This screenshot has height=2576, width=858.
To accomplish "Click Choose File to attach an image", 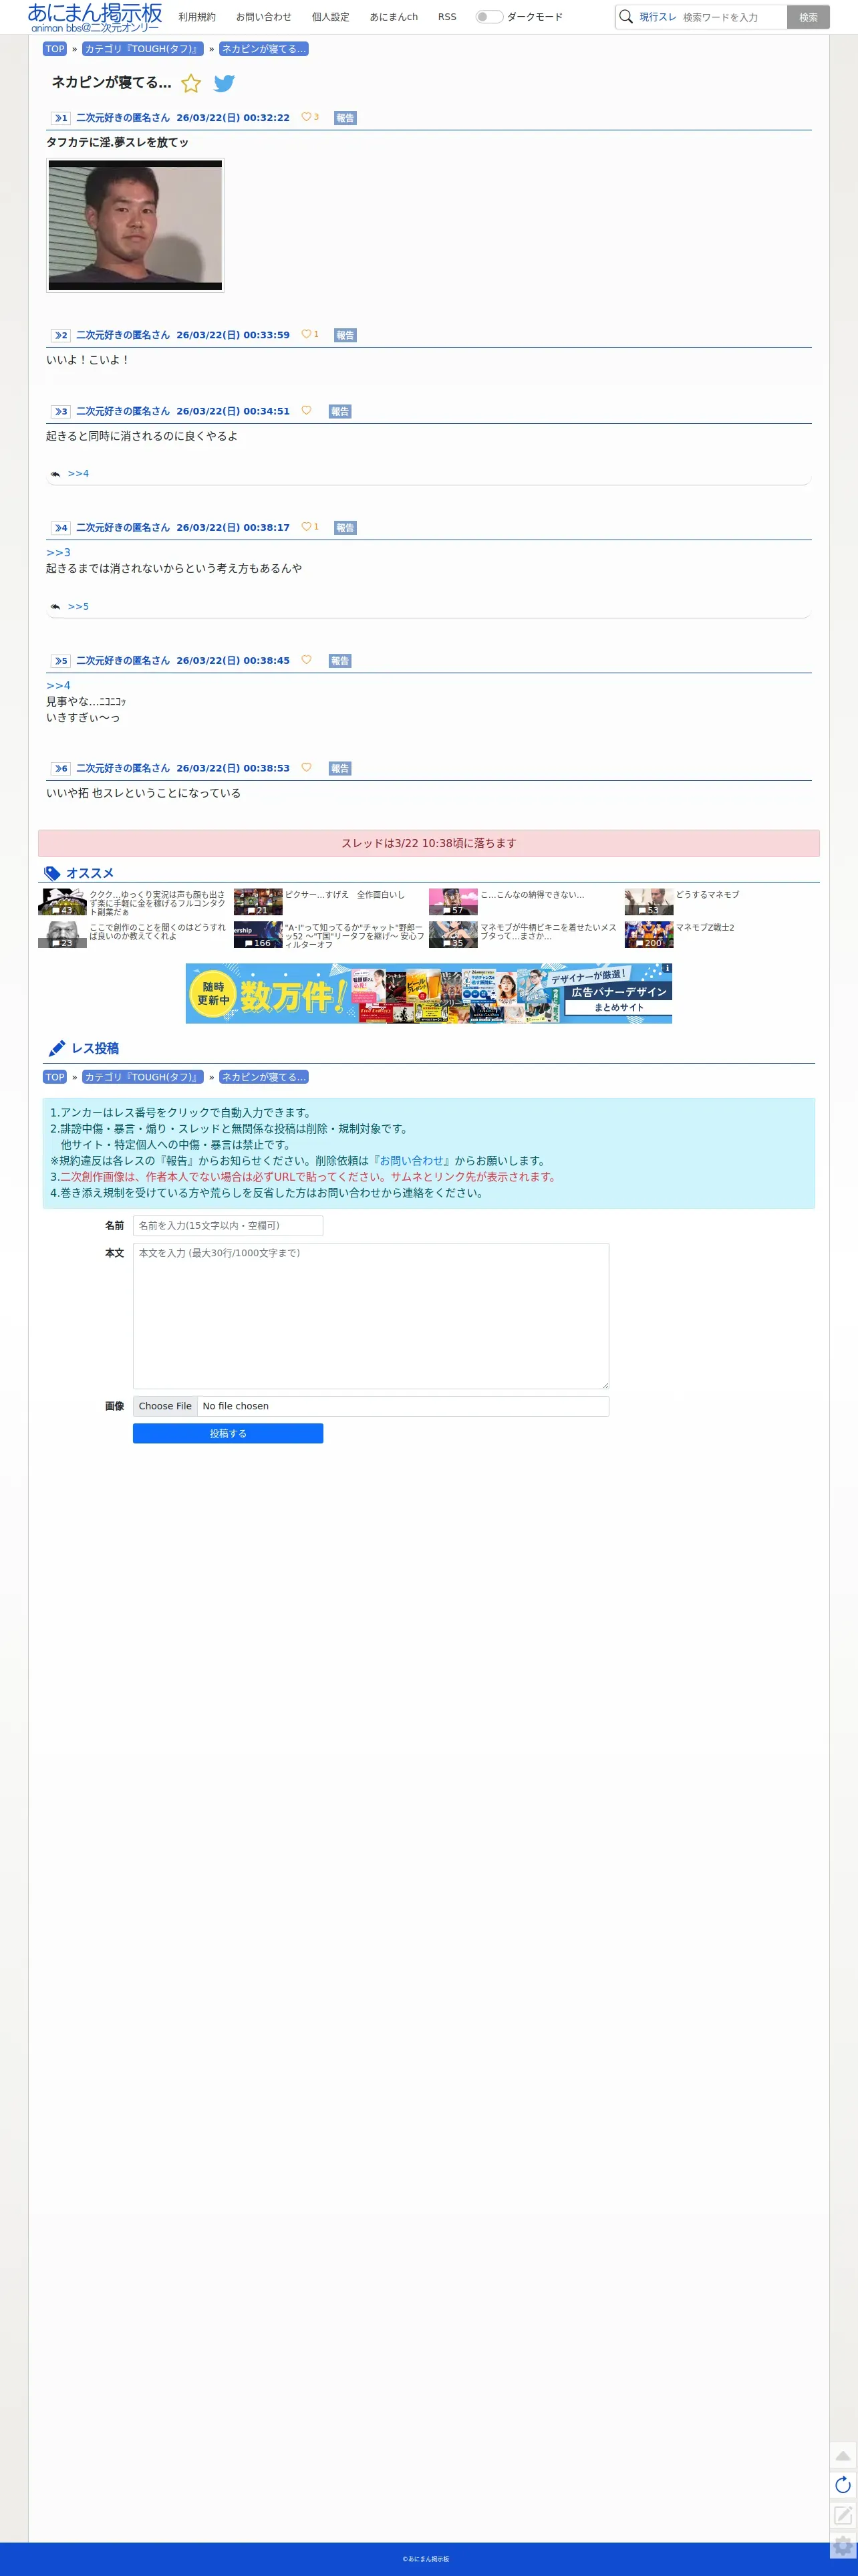I will point(165,1406).
